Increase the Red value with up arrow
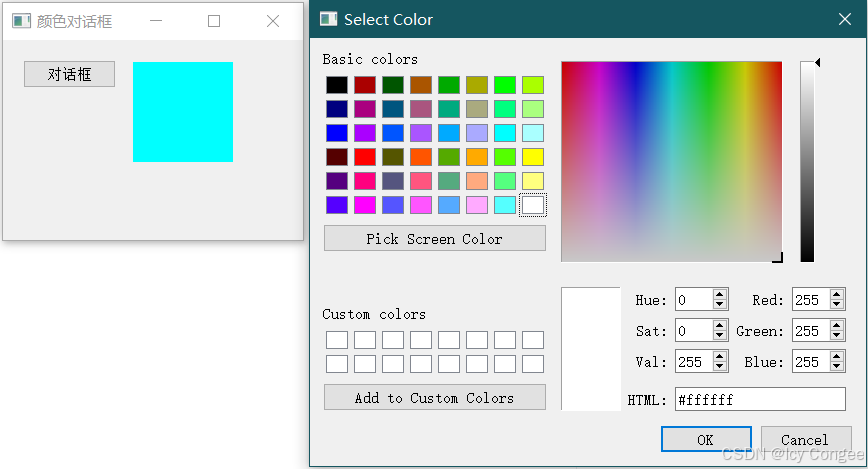The height and width of the screenshot is (469, 868). coord(836,295)
